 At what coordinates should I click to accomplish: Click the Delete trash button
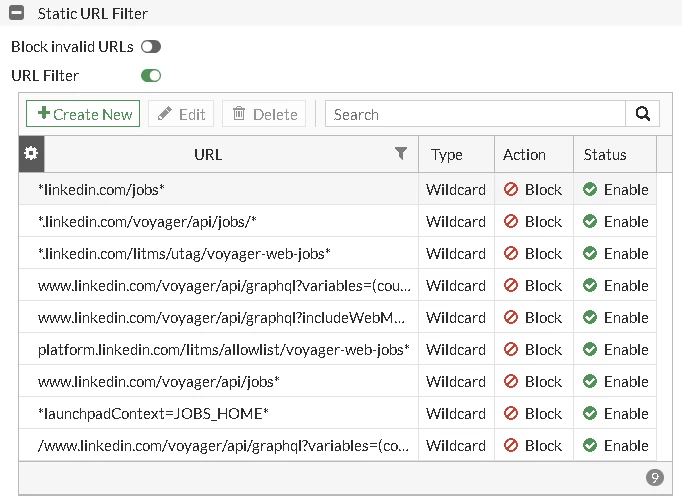(264, 114)
